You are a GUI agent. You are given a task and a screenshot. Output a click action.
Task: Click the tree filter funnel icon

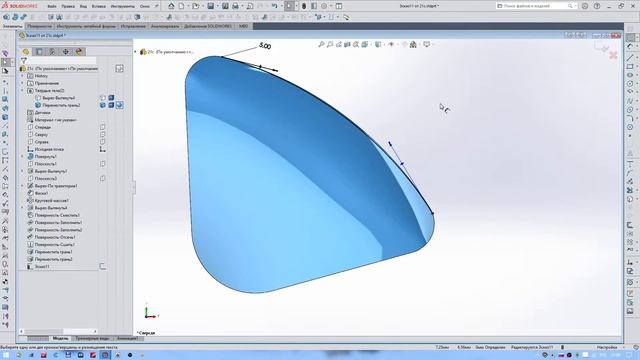pyautogui.click(x=24, y=60)
